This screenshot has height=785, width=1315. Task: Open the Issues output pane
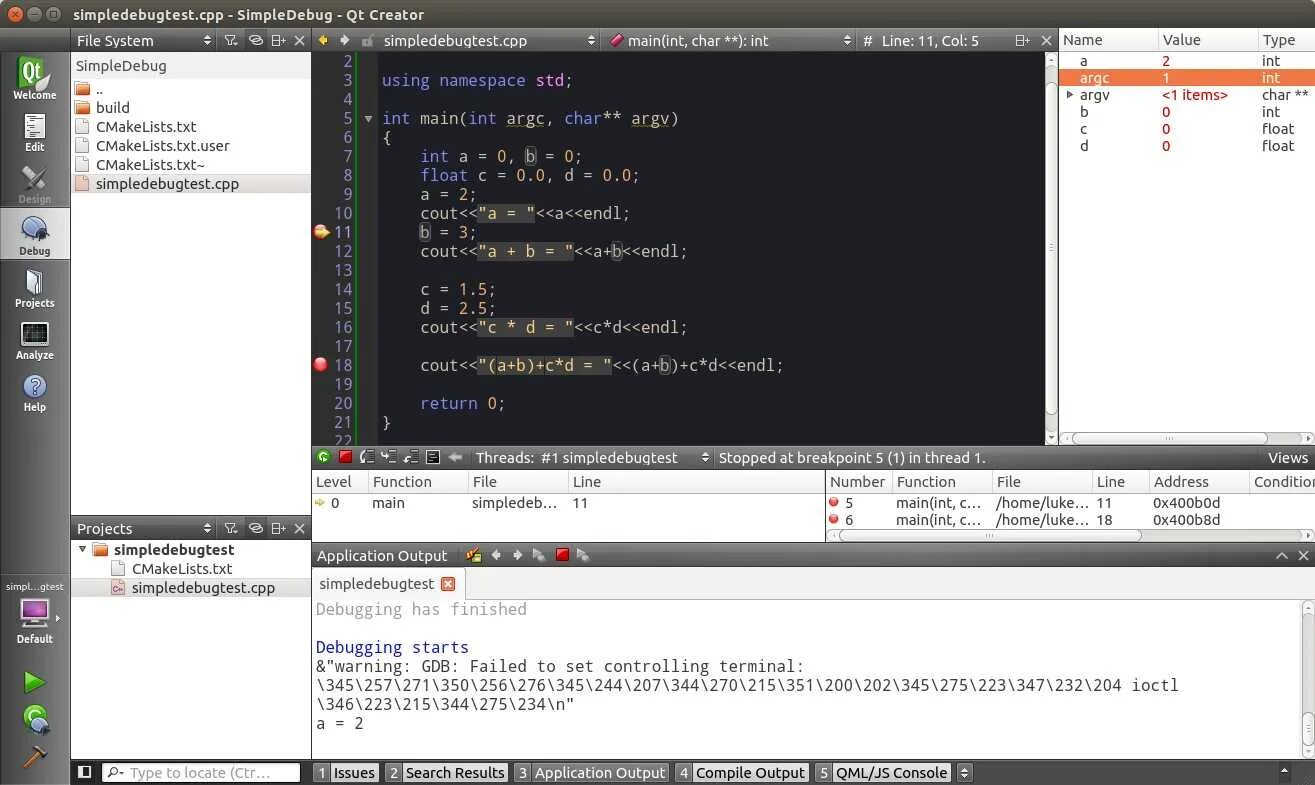(x=345, y=772)
